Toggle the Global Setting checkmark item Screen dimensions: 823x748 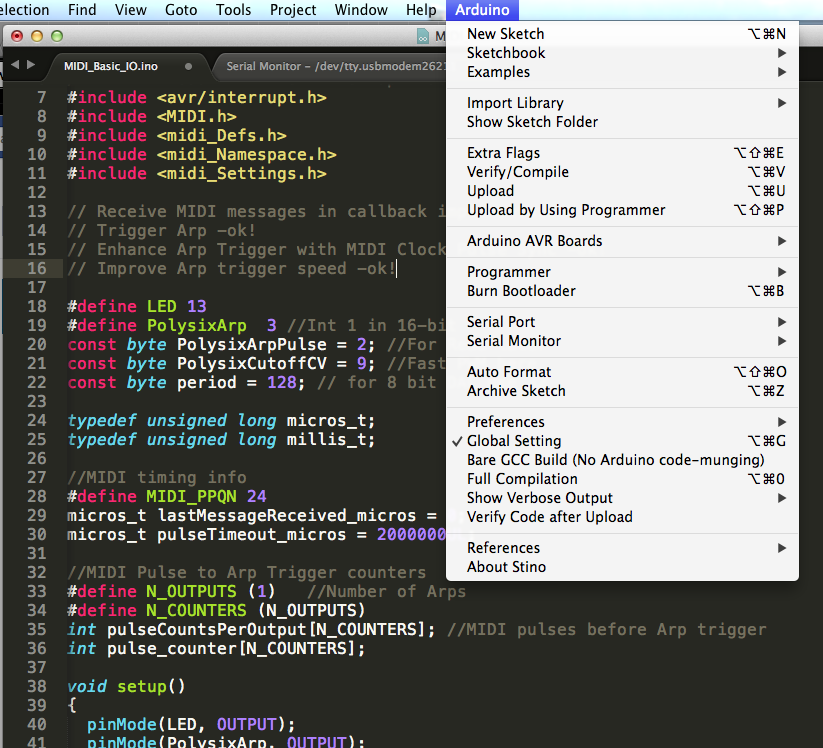(x=622, y=441)
